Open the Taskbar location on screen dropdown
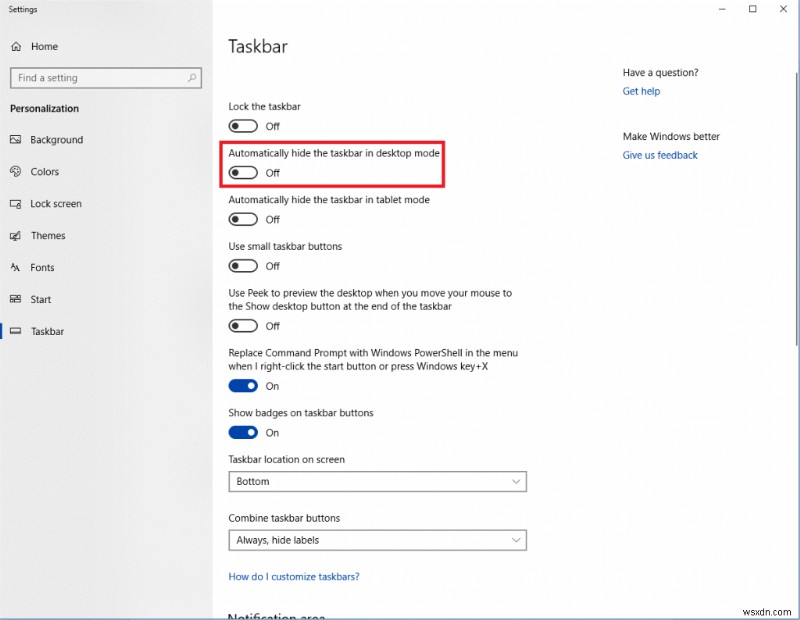This screenshot has width=800, height=620. pos(377,481)
